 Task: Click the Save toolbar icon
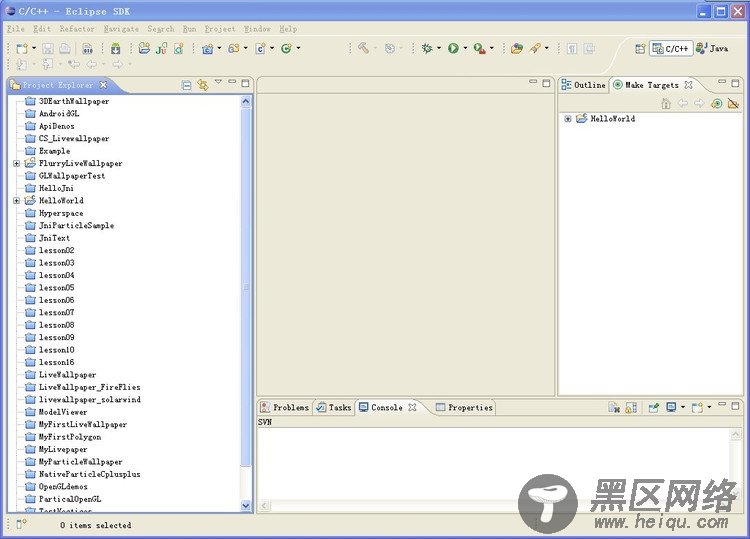coord(47,48)
